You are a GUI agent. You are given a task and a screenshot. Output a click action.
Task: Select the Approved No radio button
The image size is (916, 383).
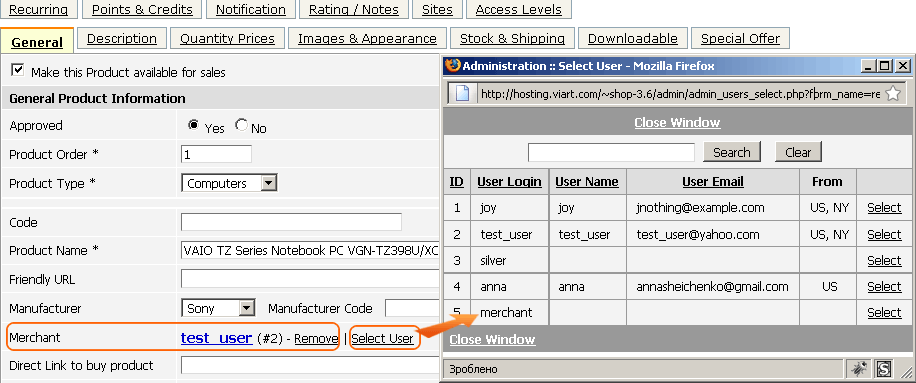pos(241,125)
